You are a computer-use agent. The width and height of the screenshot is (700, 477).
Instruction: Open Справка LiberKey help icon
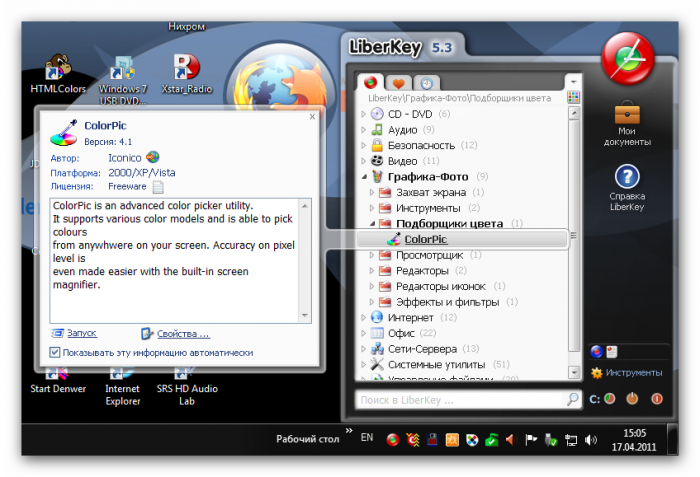627,177
